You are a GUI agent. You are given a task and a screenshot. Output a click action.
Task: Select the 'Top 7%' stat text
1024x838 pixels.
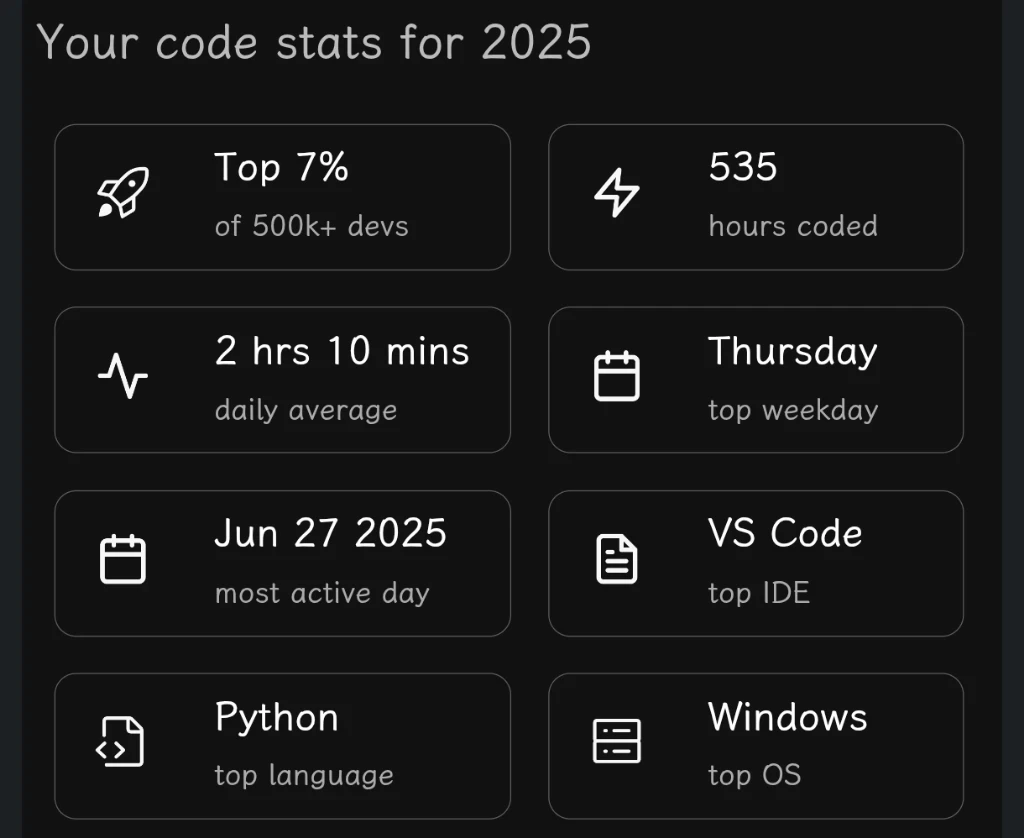(x=281, y=167)
